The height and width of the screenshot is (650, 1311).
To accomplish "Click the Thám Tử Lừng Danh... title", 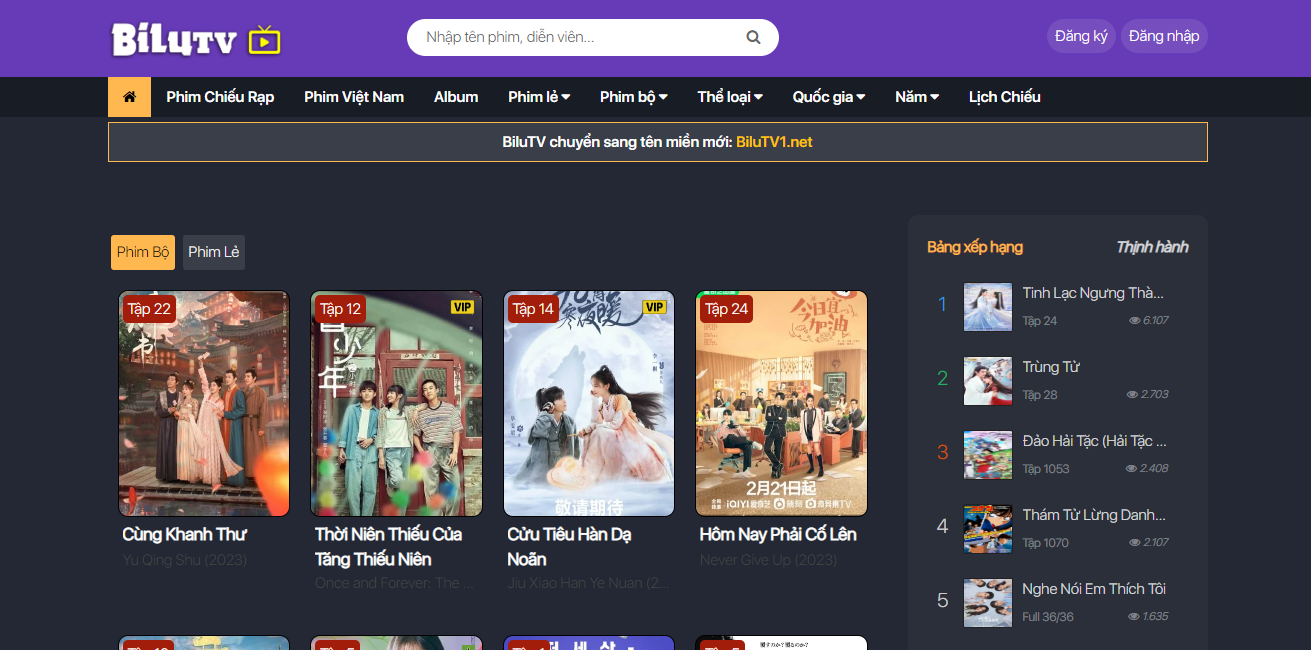I will [1094, 515].
